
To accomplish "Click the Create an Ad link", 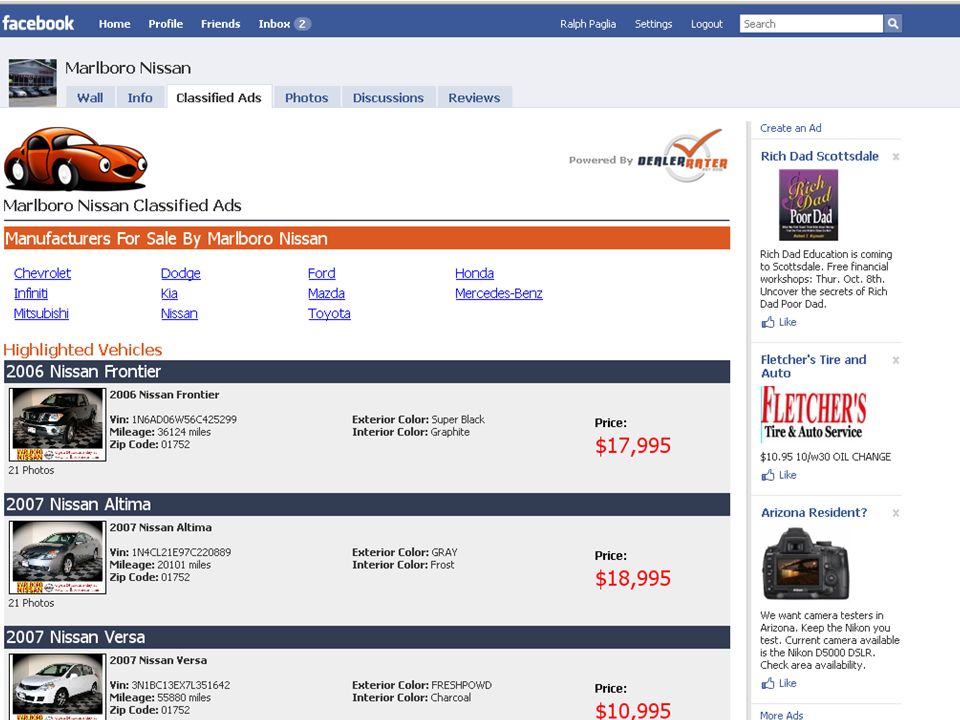I will (x=791, y=128).
